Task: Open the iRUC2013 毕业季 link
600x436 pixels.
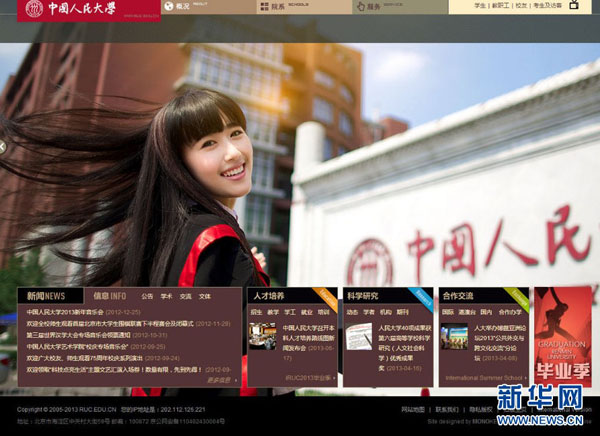Action: pyautogui.click(x=310, y=378)
